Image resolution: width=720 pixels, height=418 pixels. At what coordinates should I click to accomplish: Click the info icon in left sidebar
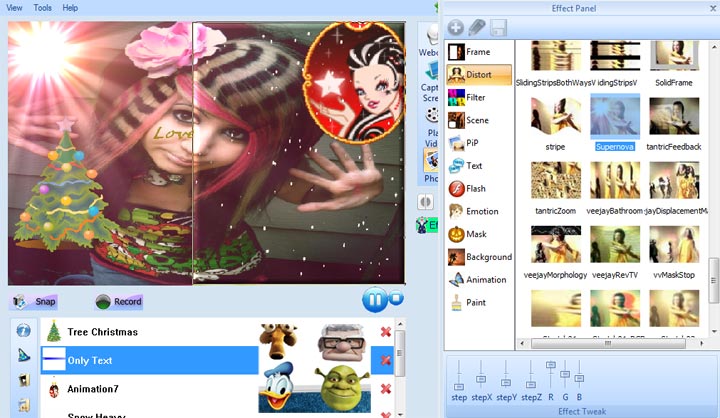pyautogui.click(x=23, y=330)
